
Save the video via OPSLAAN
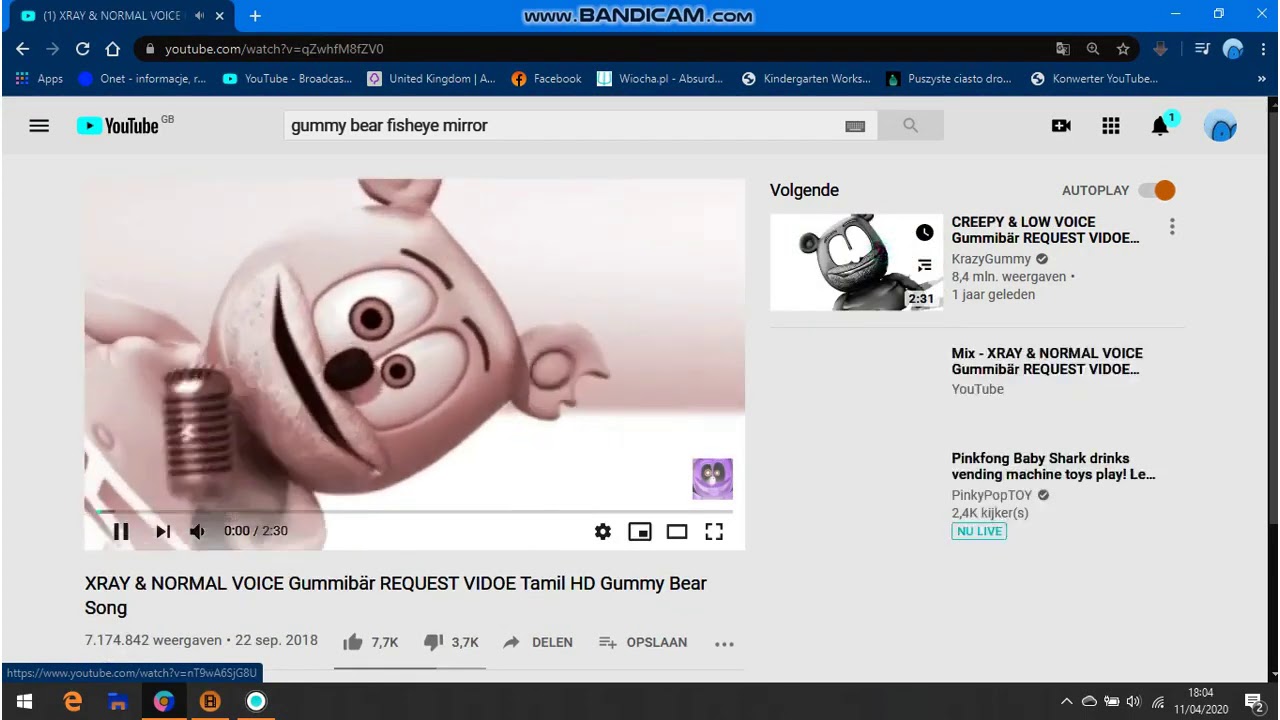point(643,642)
